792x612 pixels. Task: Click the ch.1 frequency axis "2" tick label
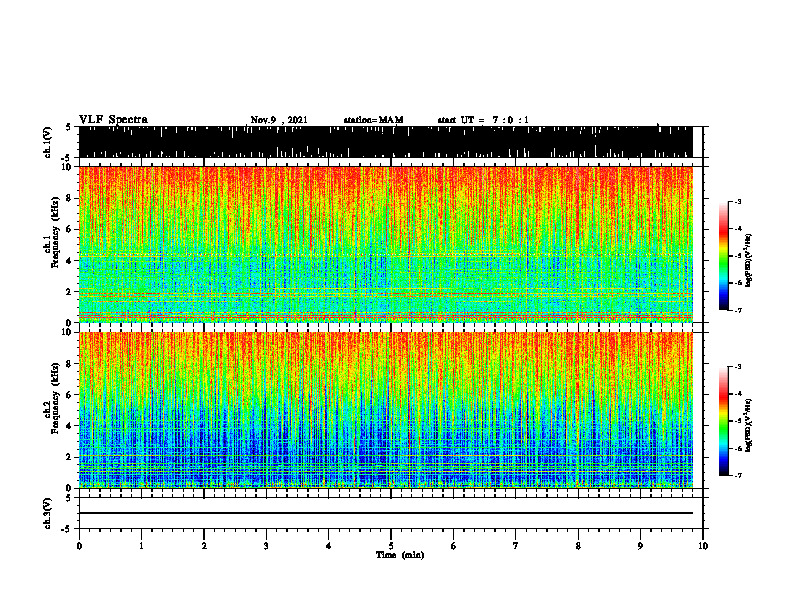(70, 291)
